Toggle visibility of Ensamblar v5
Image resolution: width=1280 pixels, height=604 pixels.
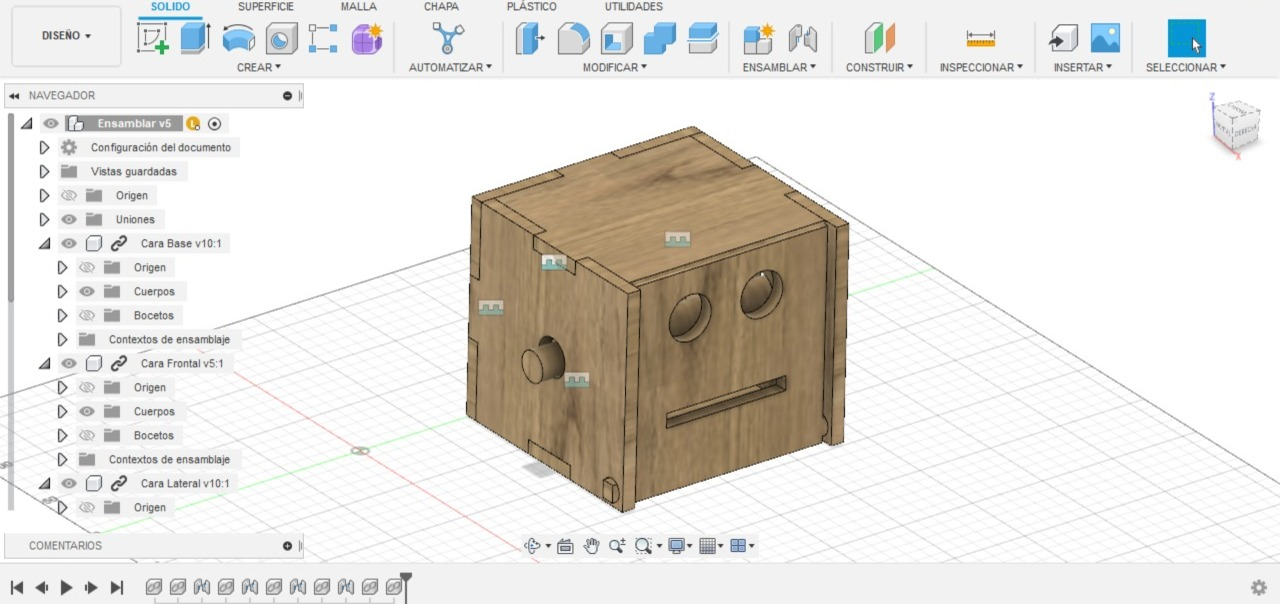point(51,123)
